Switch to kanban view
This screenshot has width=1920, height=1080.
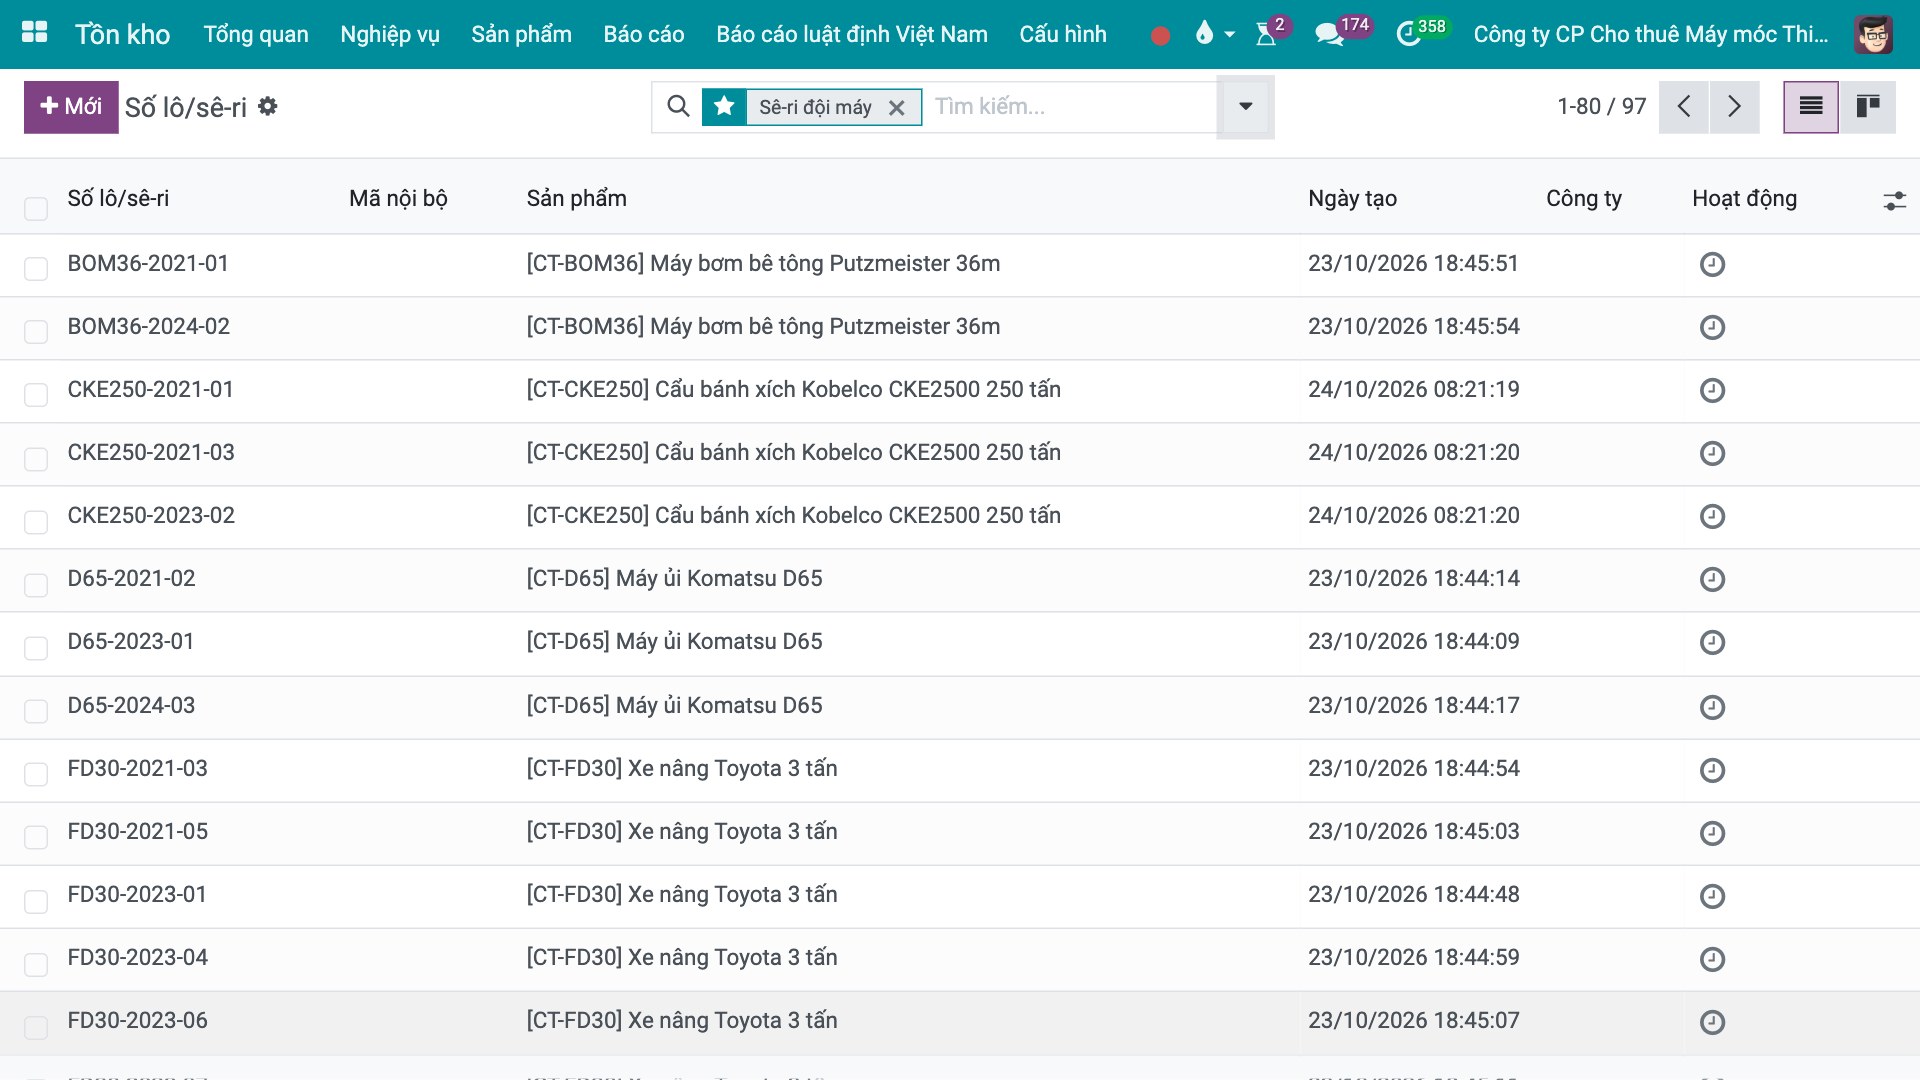pyautogui.click(x=1867, y=106)
